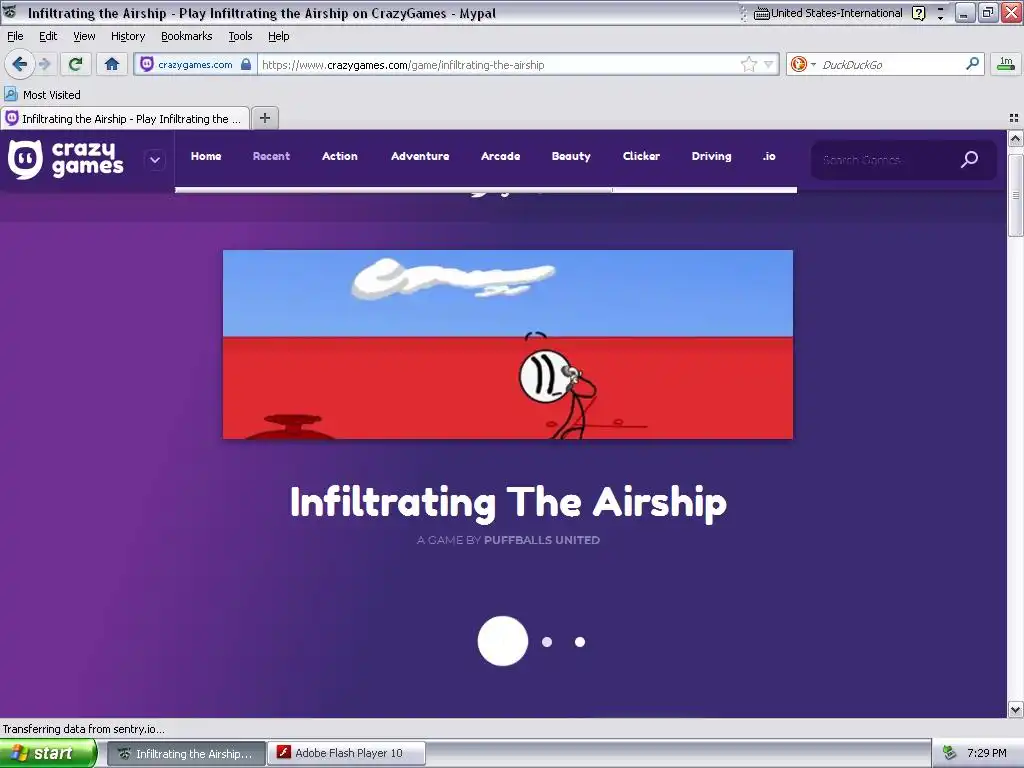
Task: Click the 1m toolbar icon
Action: (1006, 64)
